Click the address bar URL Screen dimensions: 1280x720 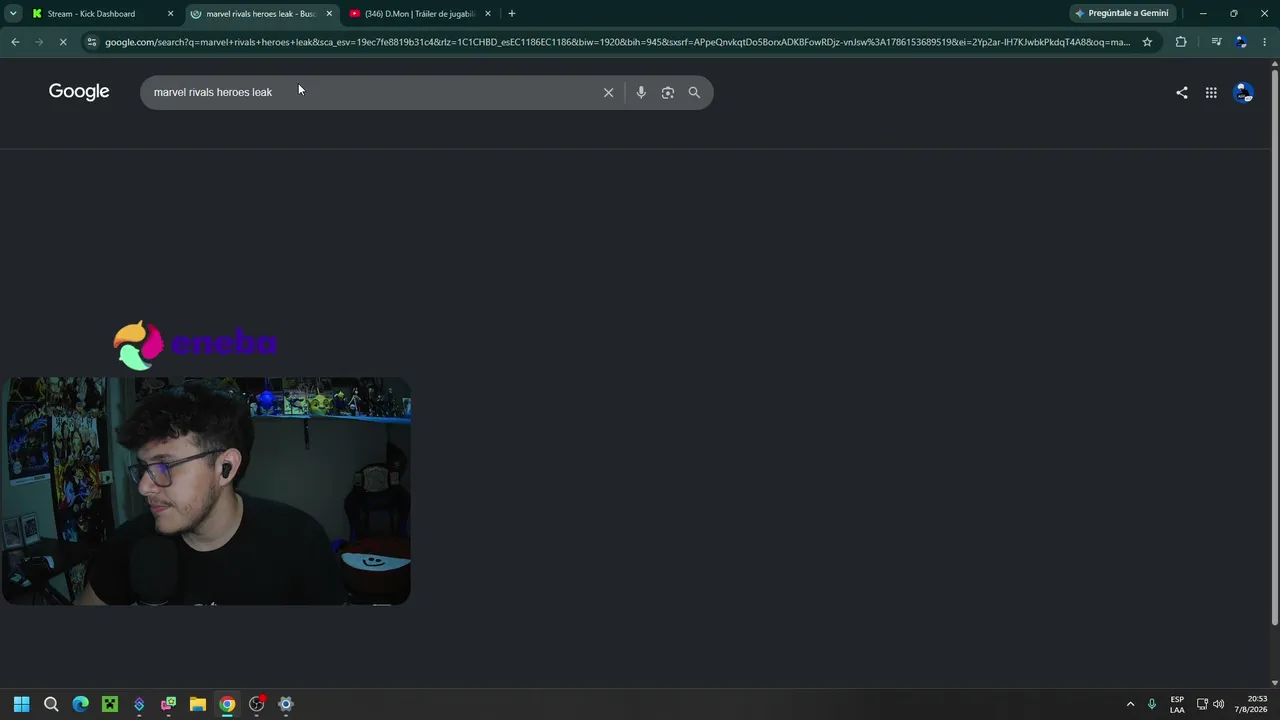point(617,42)
